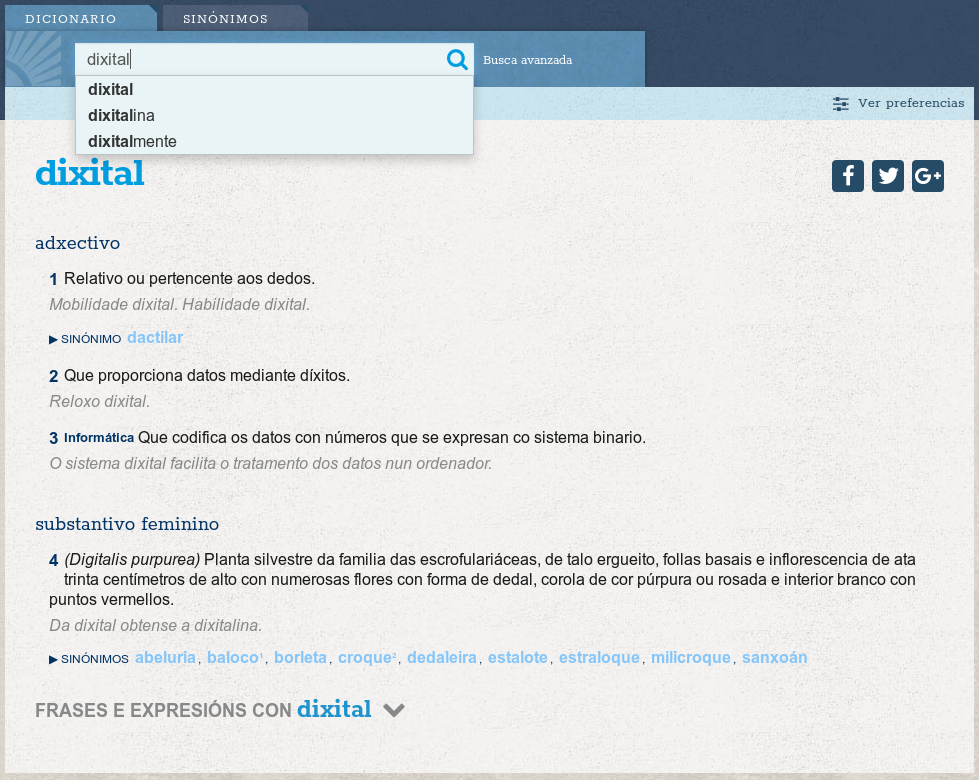This screenshot has width=979, height=780.
Task: Open the Dicionario tab
Action: (70, 19)
